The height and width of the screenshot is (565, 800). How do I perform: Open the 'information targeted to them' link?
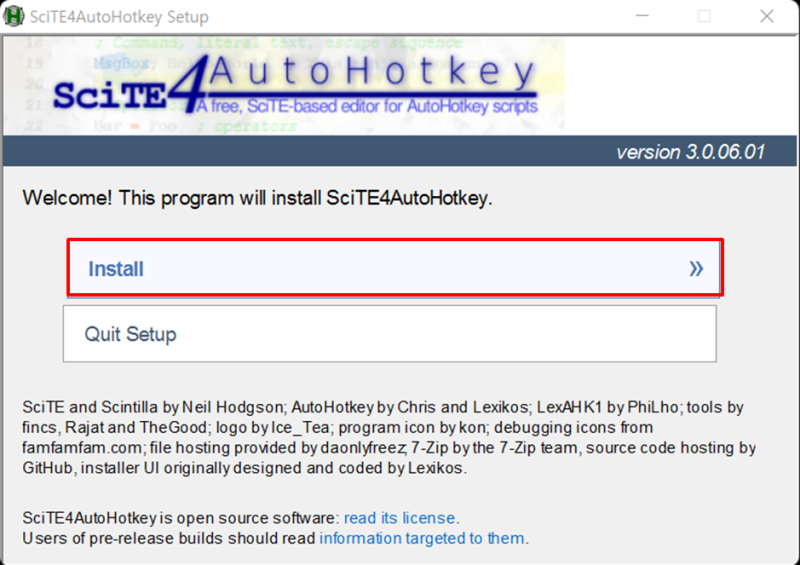point(422,538)
